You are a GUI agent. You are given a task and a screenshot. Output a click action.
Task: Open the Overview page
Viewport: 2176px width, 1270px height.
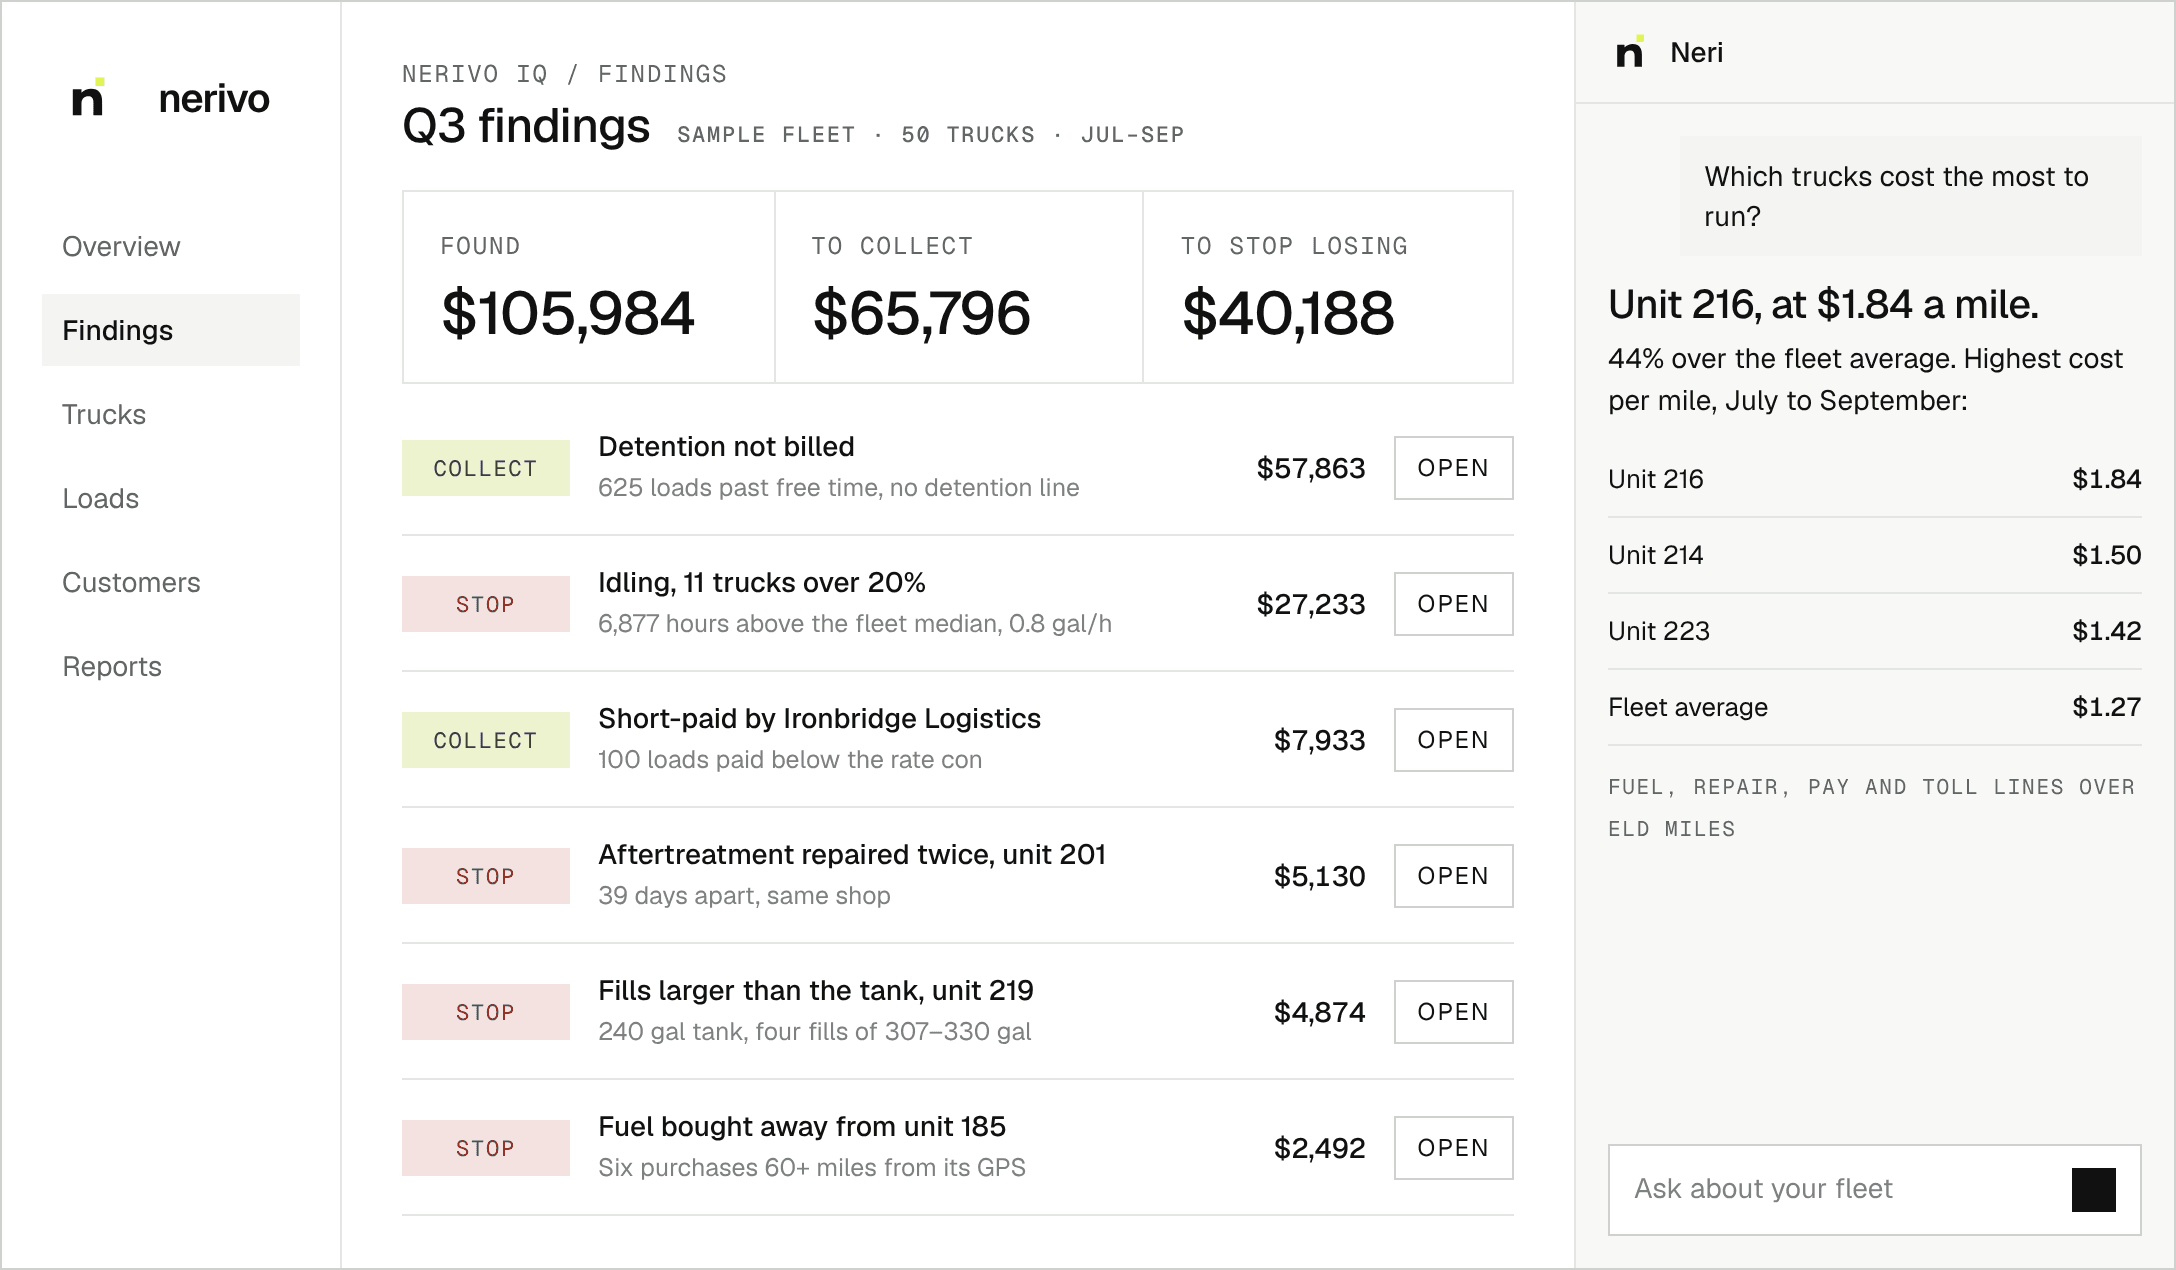(x=171, y=246)
